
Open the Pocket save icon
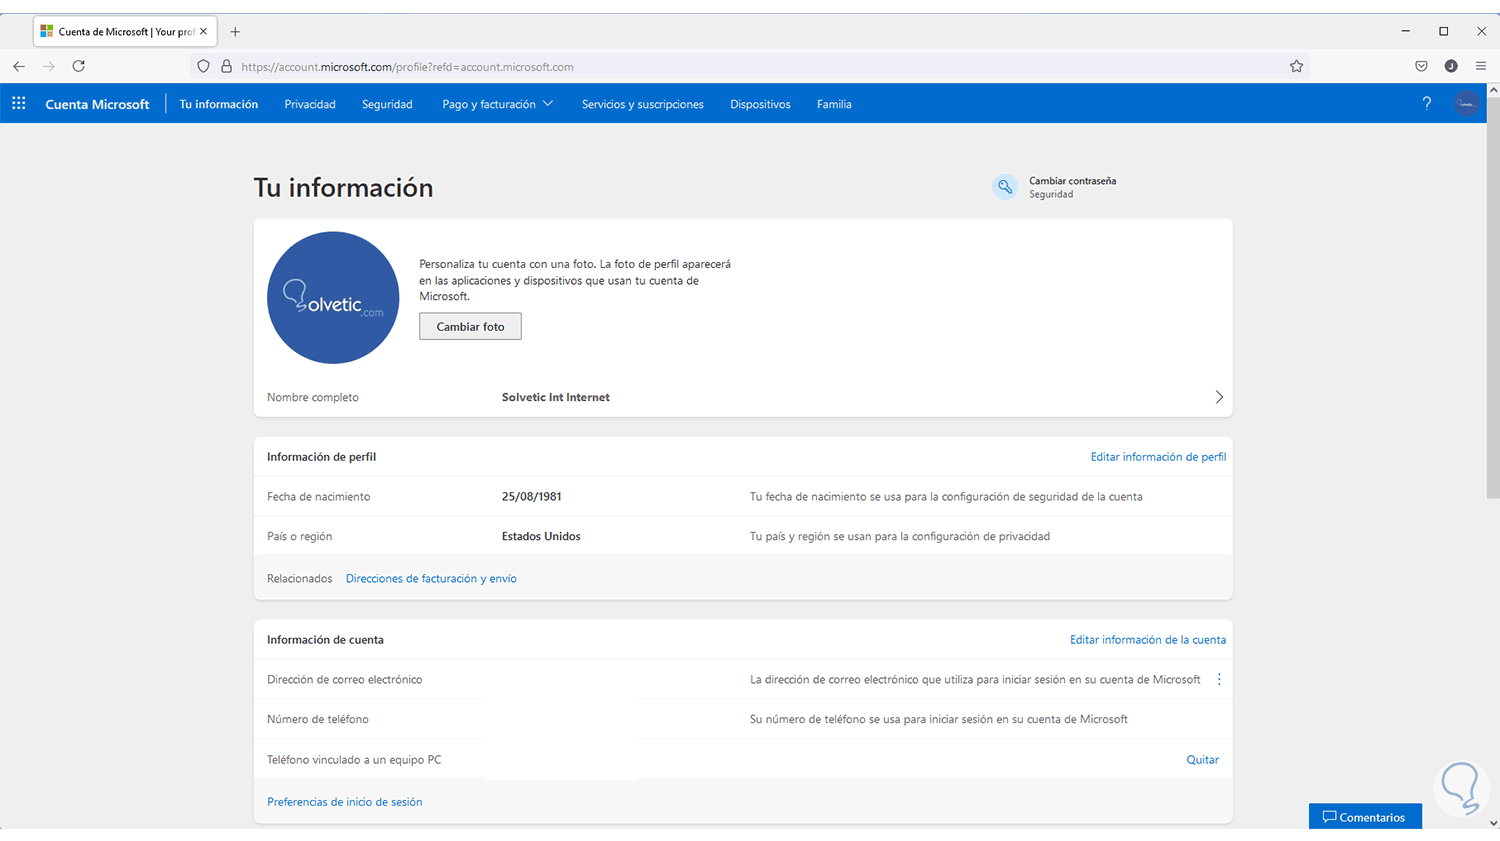pos(1421,66)
